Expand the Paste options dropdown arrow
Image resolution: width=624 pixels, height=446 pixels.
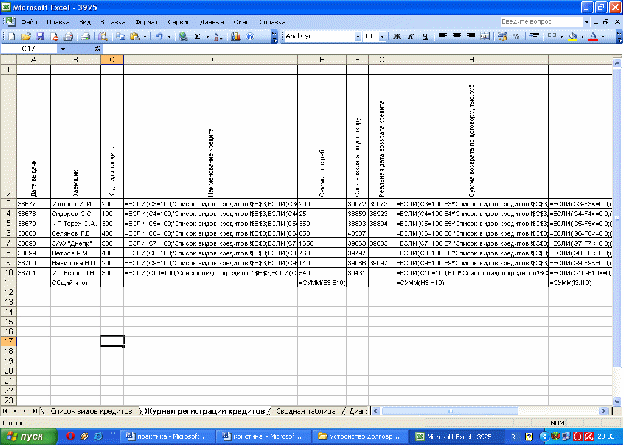[x=145, y=36]
